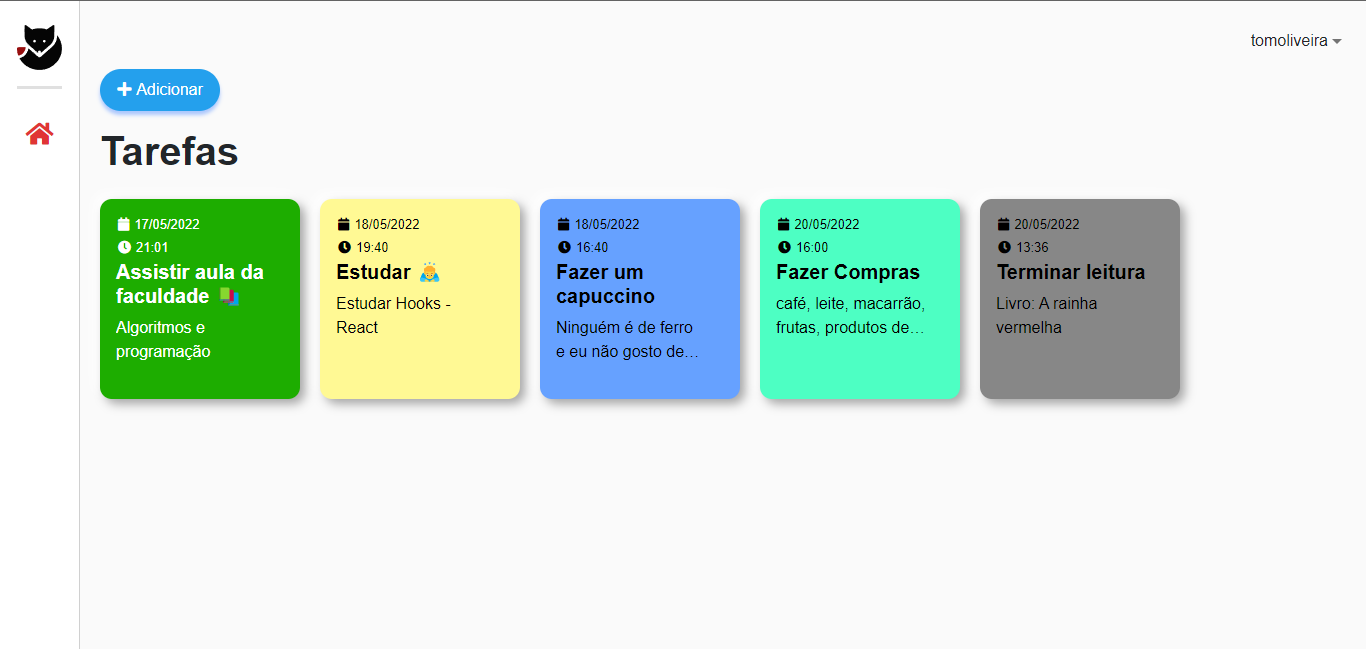The height and width of the screenshot is (649, 1366).
Task: Select the home icon in the sidebar
Action: coord(38,133)
